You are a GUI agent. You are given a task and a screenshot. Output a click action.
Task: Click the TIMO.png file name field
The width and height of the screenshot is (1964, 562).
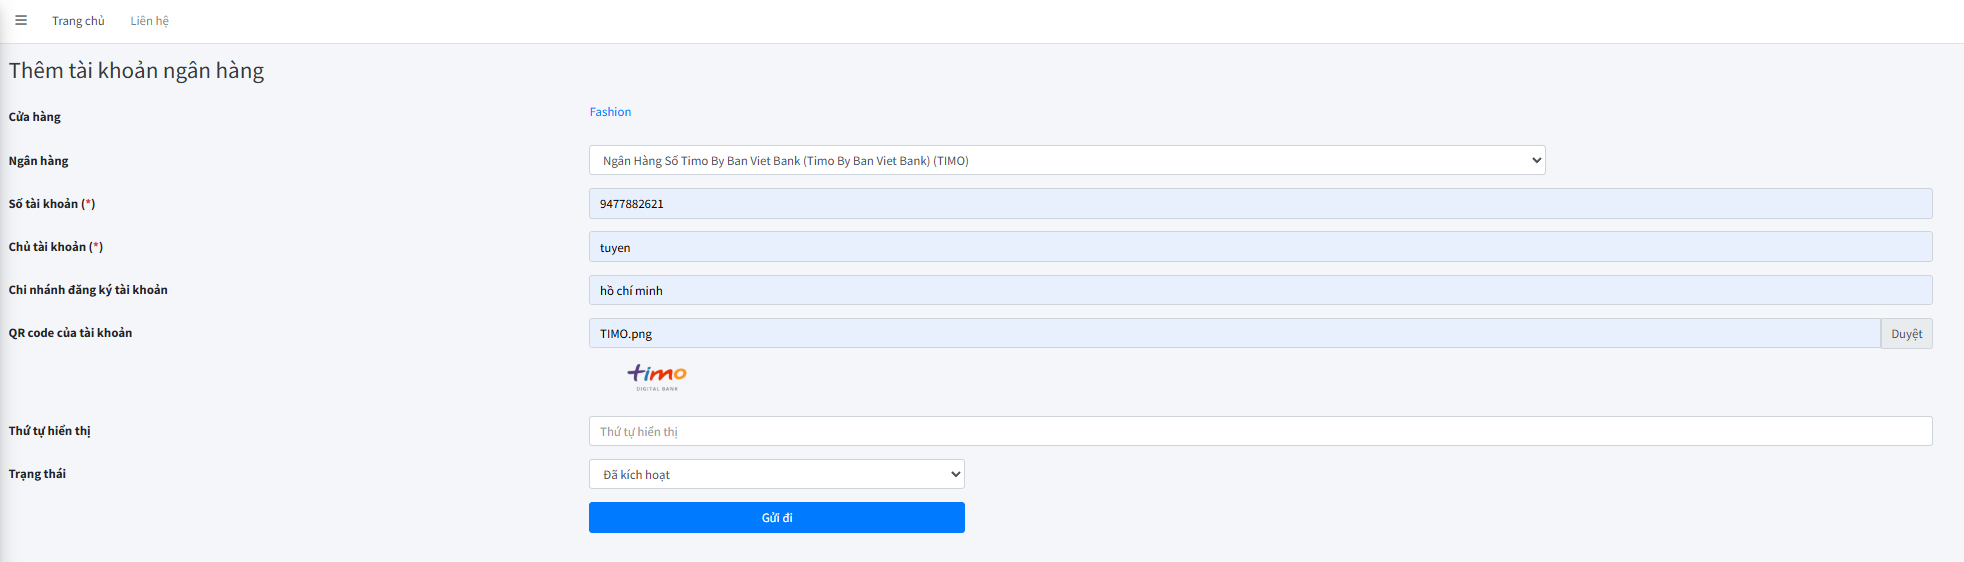coord(1234,334)
